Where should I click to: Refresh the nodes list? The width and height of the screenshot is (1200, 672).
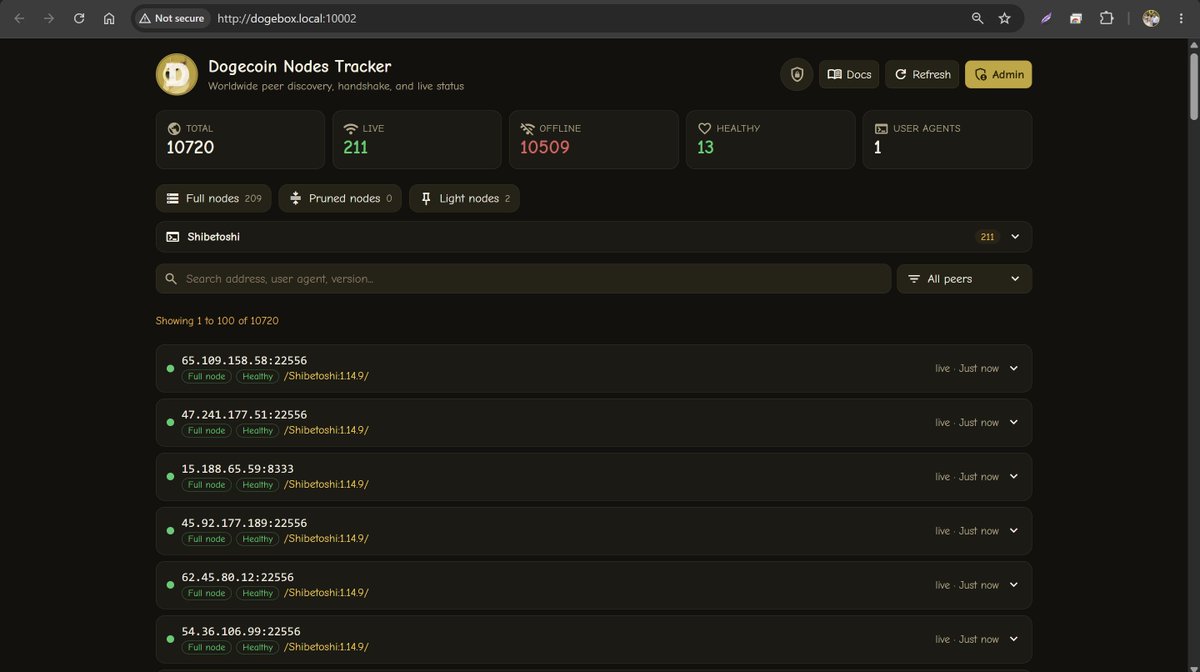(x=922, y=75)
